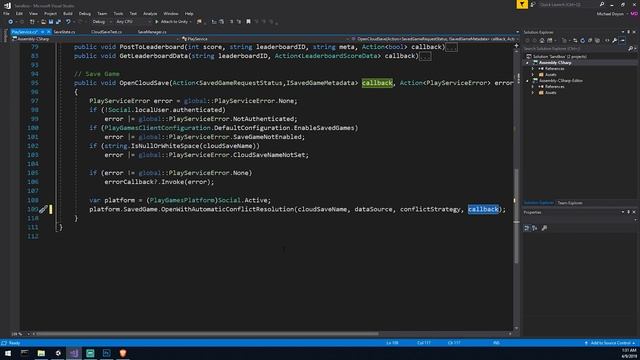Toggle auto-hide pin on Solution Explorer panel
Image resolution: width=640 pixels, height=360 pixels.
point(629,32)
